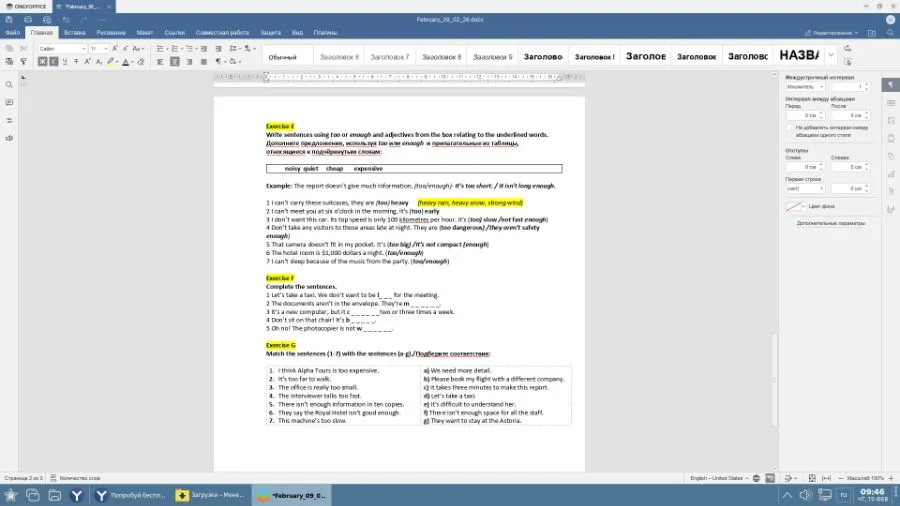Screen dimensions: 900x506
Task: Click the Quick Print icon
Action: tap(46, 20)
